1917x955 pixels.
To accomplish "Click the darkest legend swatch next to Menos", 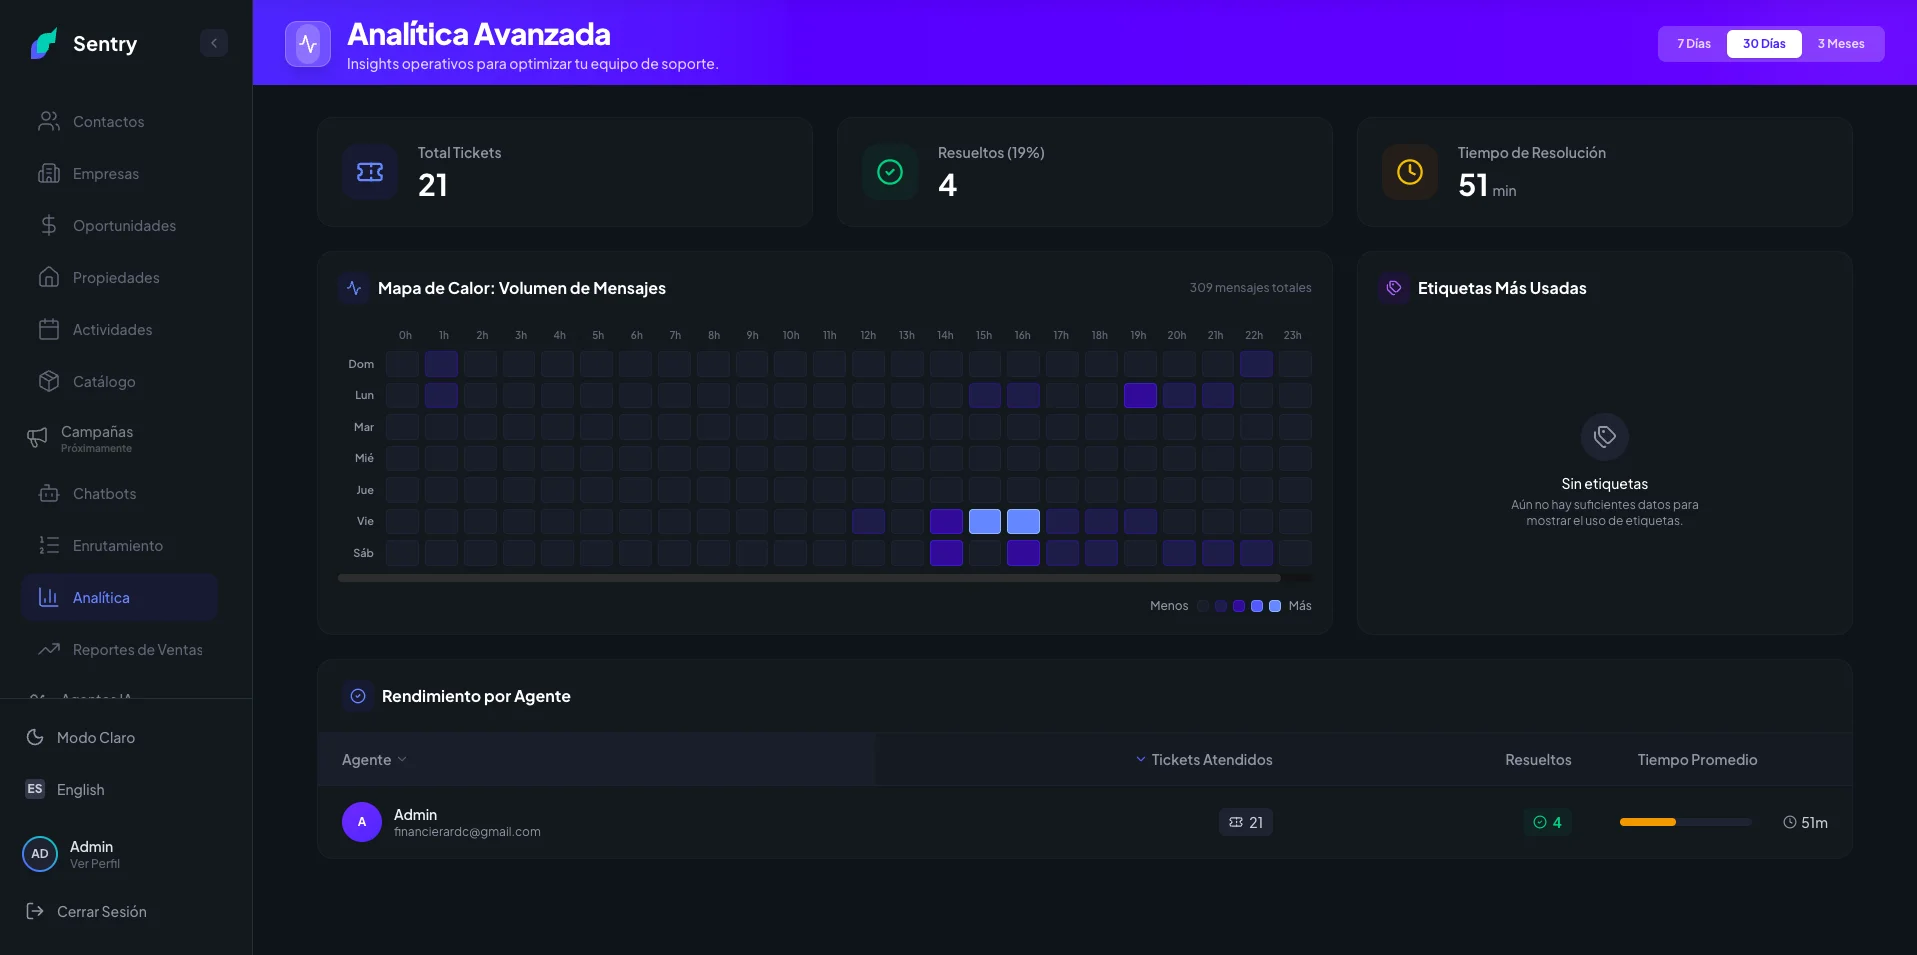I will click(1203, 606).
